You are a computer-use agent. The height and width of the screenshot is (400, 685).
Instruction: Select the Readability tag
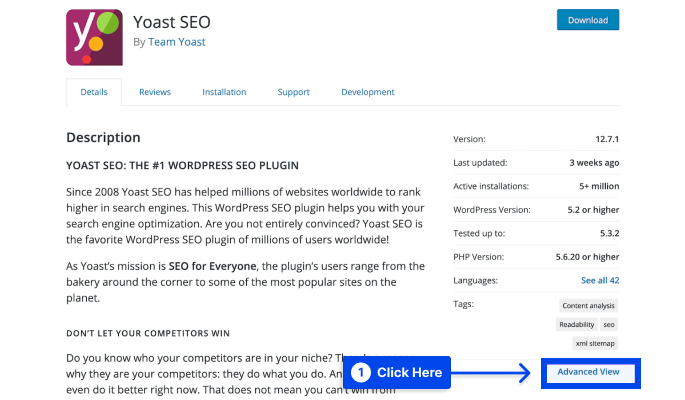tap(576, 324)
